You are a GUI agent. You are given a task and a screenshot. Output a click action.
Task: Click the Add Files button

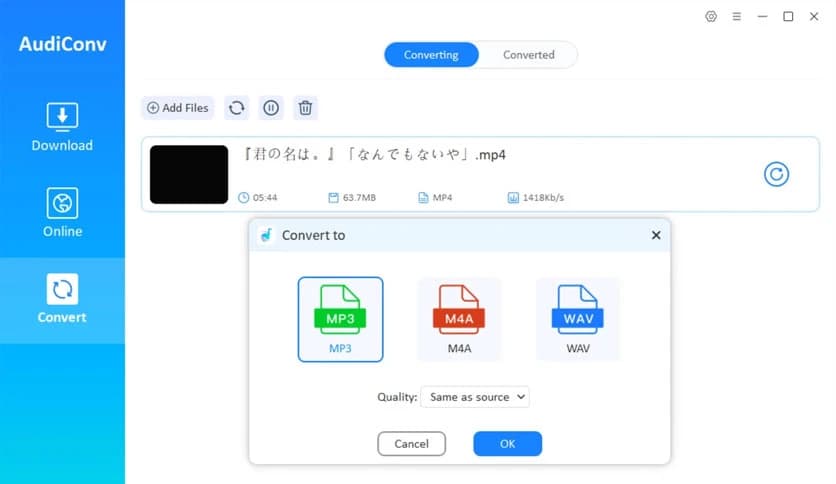coord(178,108)
